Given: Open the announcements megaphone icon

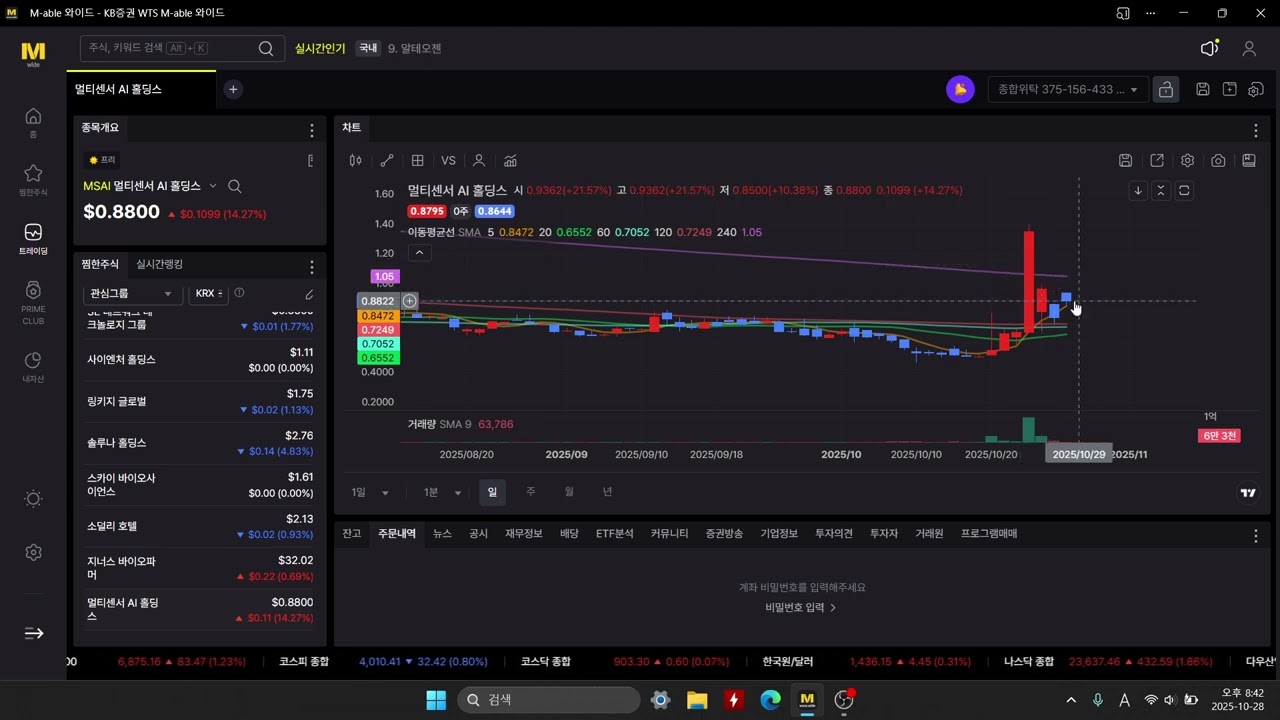Looking at the screenshot, I should click(1209, 48).
